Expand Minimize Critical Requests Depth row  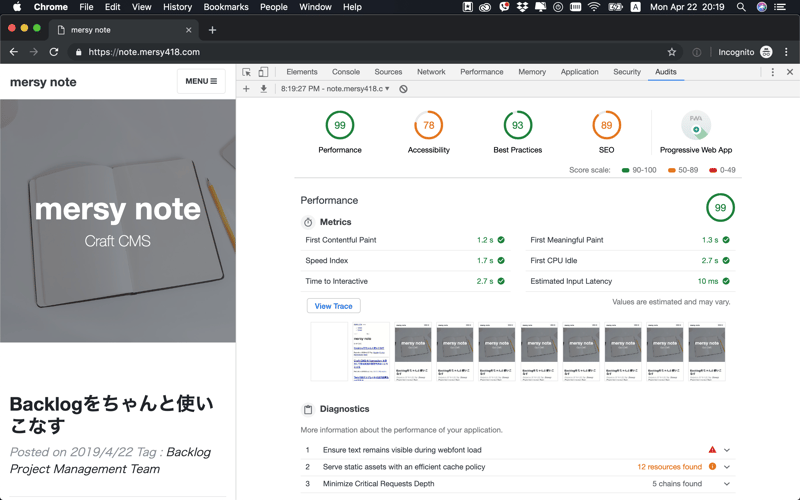click(x=727, y=484)
